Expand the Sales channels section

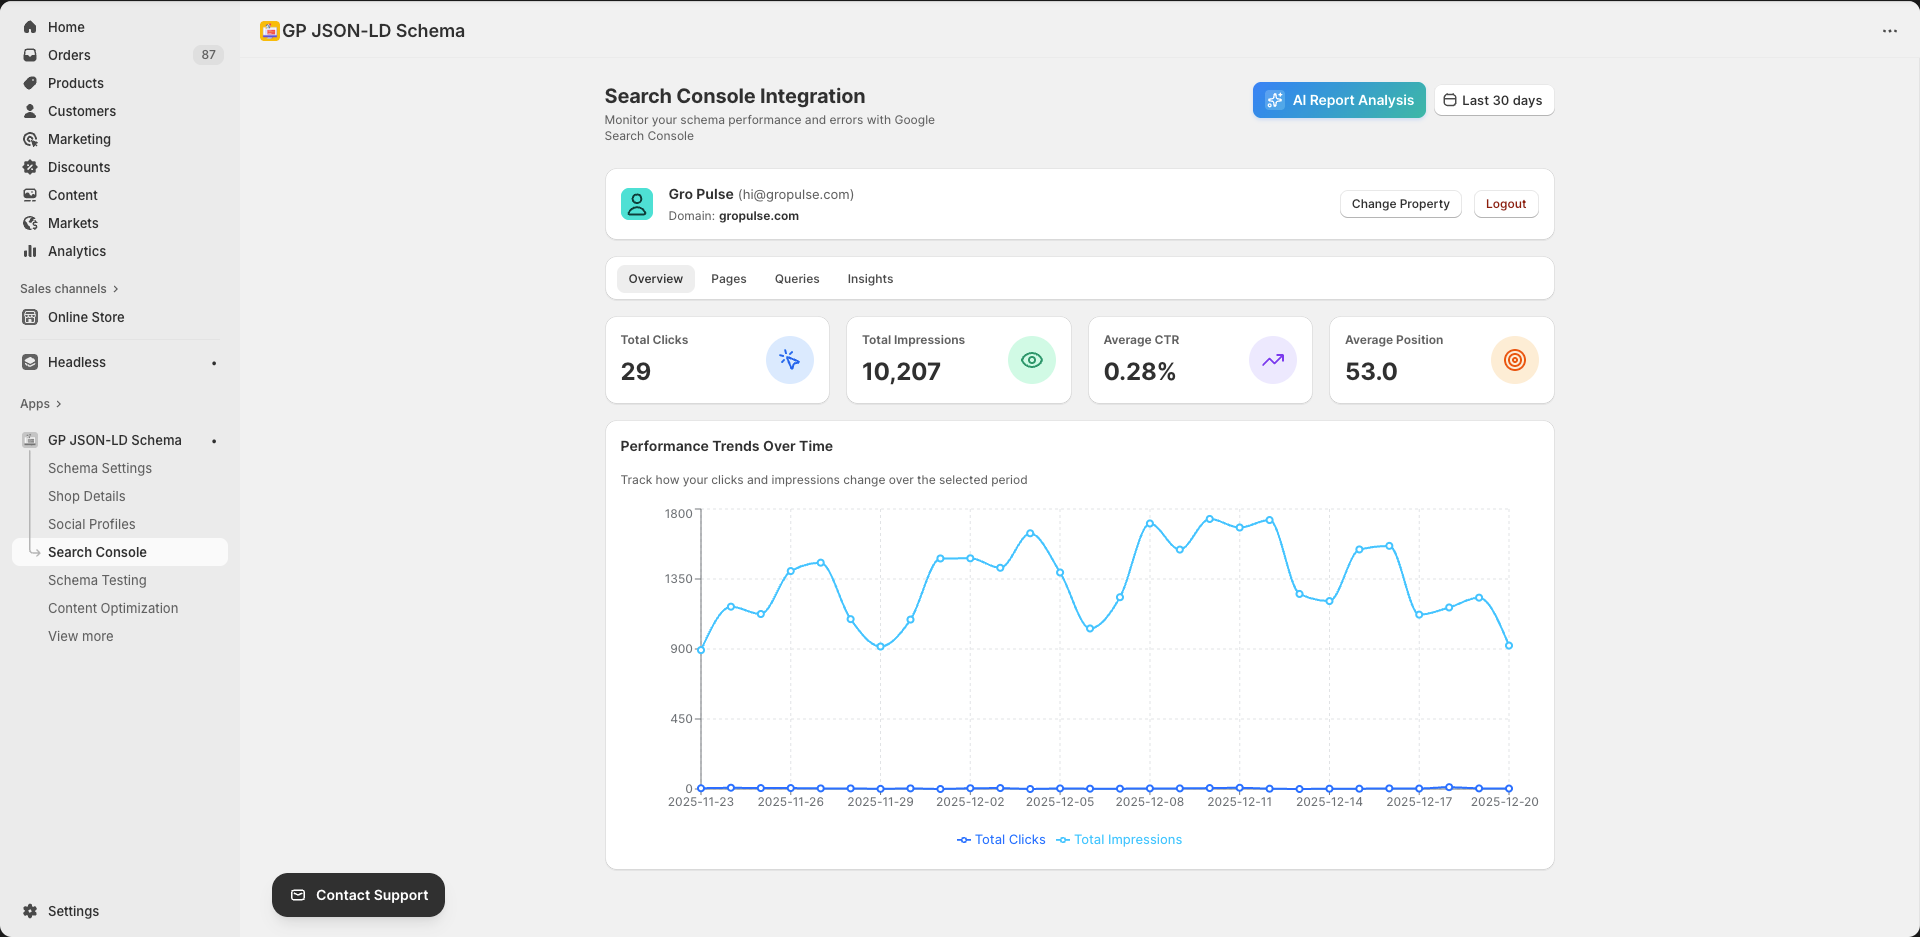[68, 288]
